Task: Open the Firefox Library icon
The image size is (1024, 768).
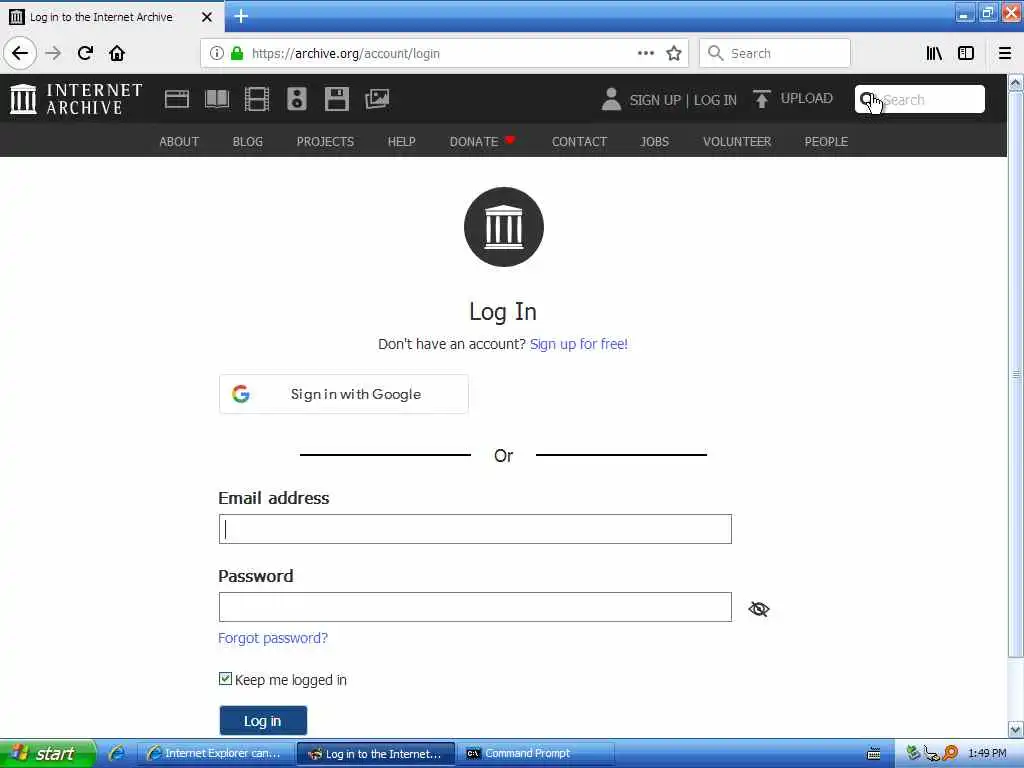Action: tap(934, 53)
